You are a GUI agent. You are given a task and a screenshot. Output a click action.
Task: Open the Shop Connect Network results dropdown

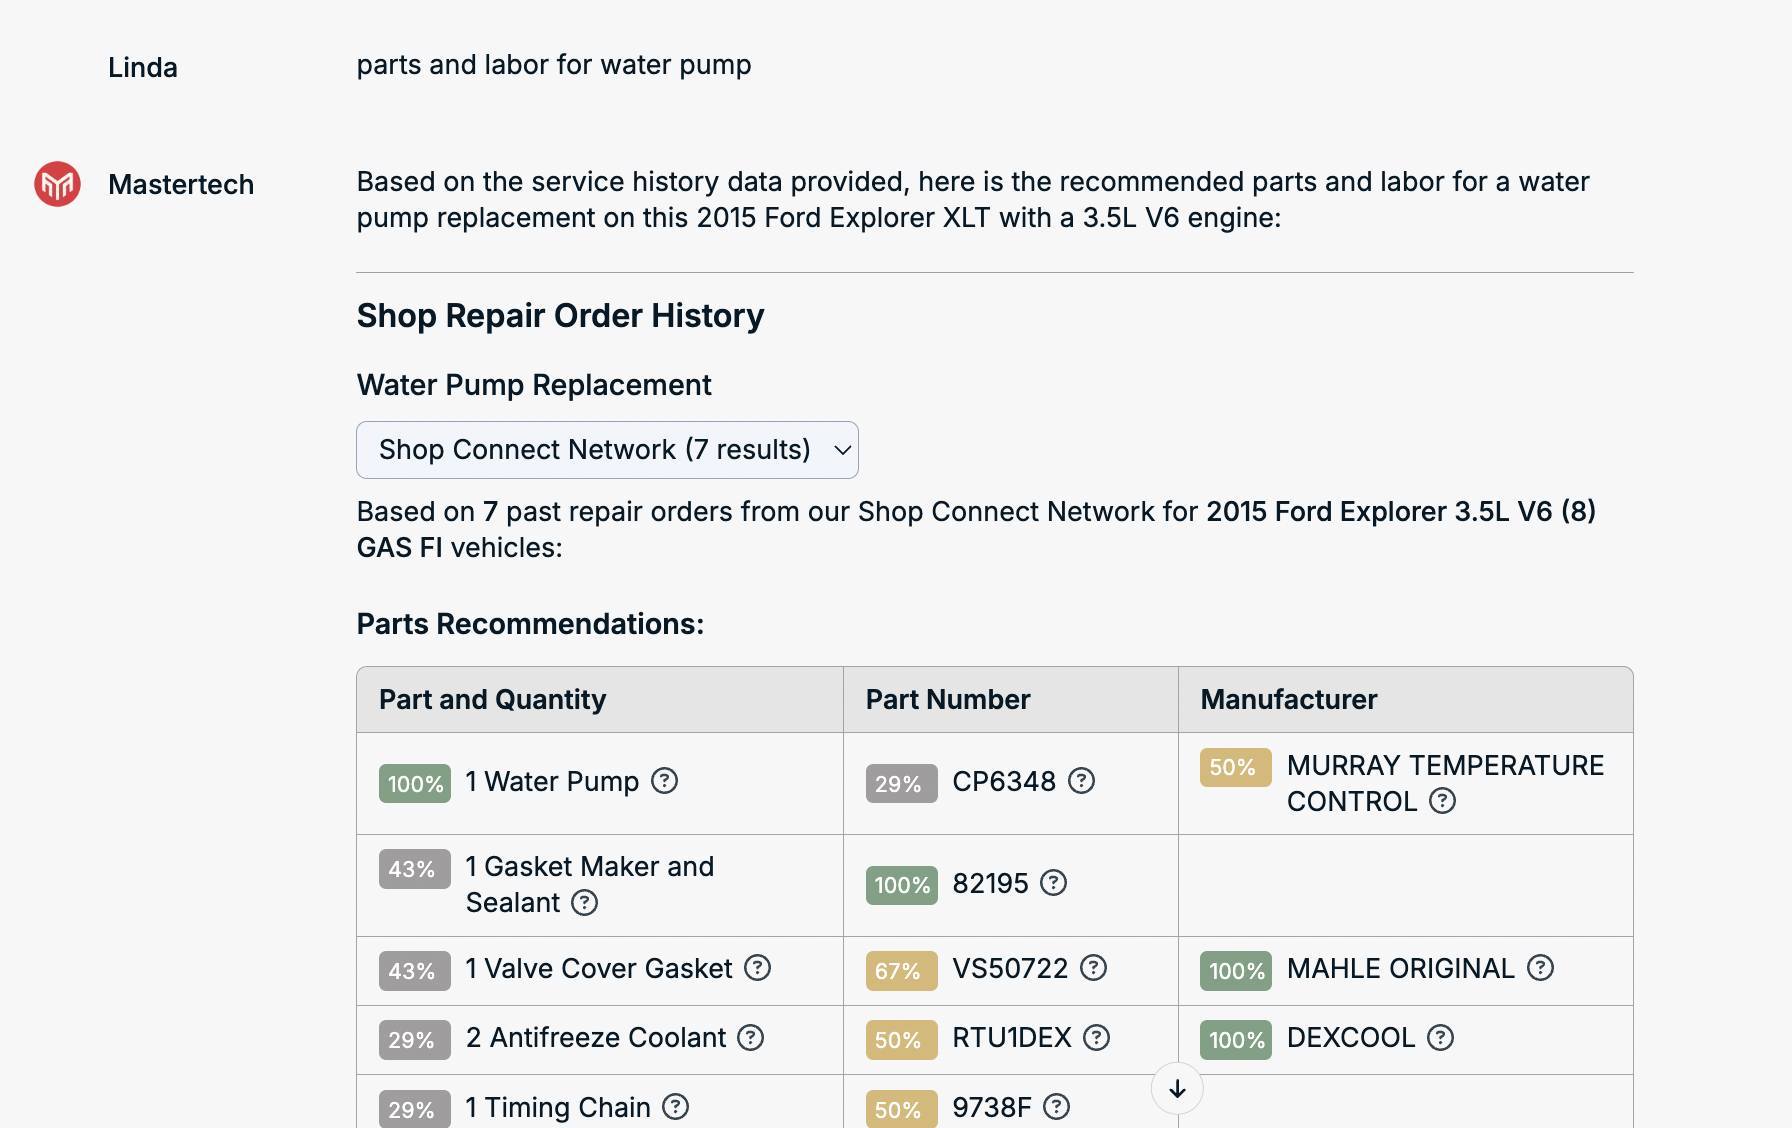point(607,450)
